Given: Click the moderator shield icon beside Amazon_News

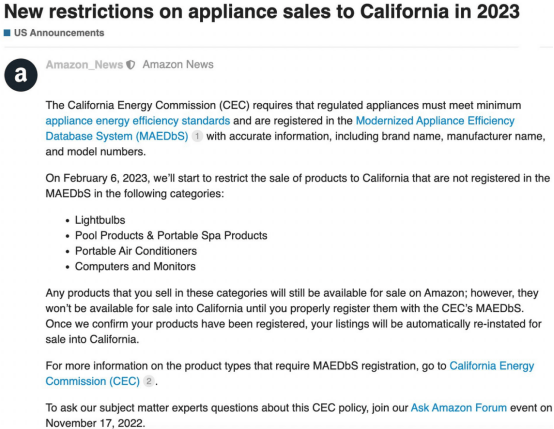Looking at the screenshot, I should 131,65.
